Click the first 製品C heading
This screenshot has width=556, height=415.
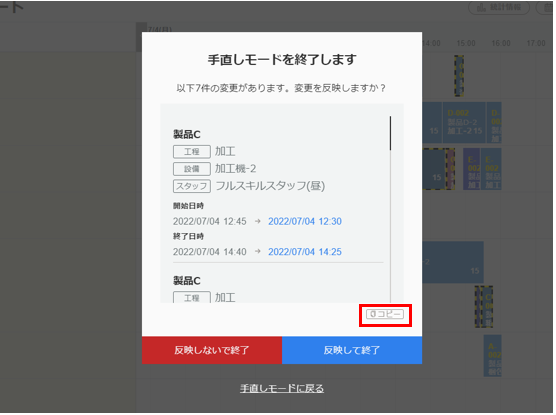(x=187, y=134)
